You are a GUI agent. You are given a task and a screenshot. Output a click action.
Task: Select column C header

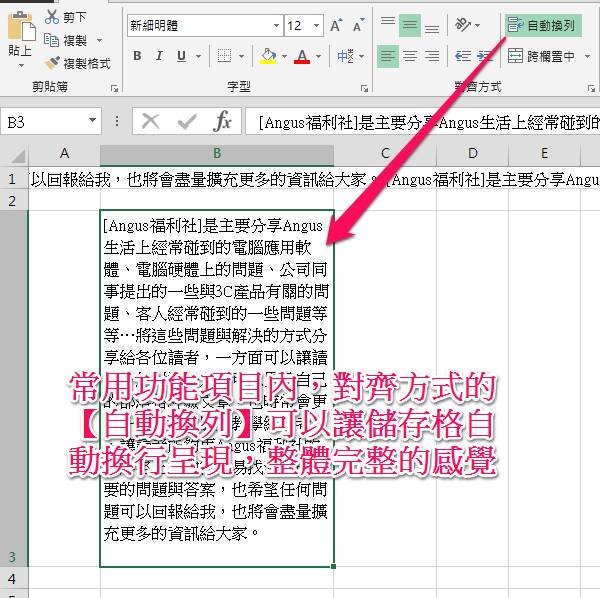point(385,154)
